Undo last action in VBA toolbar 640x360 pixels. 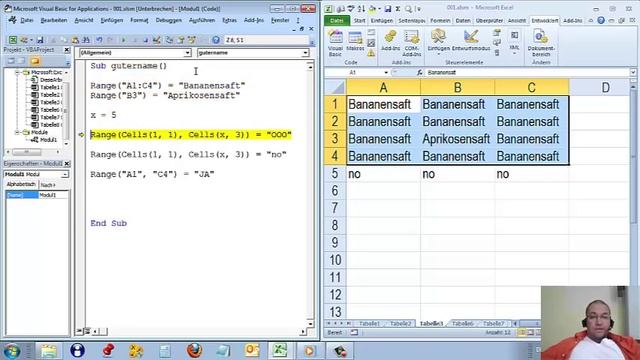coord(99,40)
